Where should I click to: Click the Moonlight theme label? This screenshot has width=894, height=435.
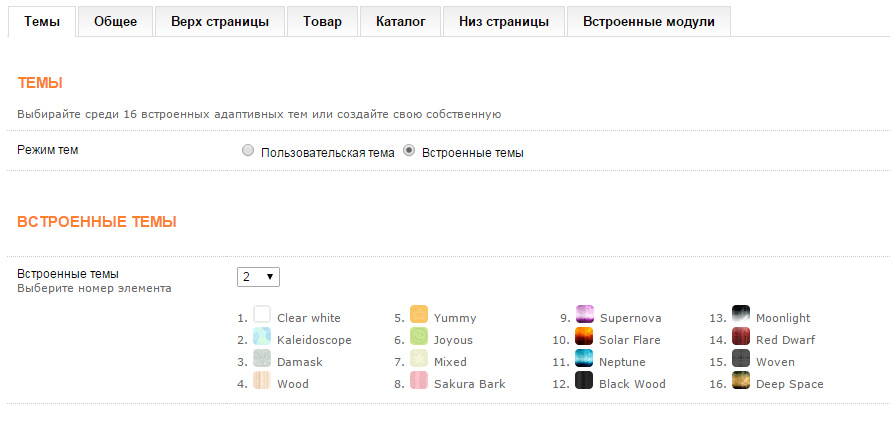tap(783, 318)
